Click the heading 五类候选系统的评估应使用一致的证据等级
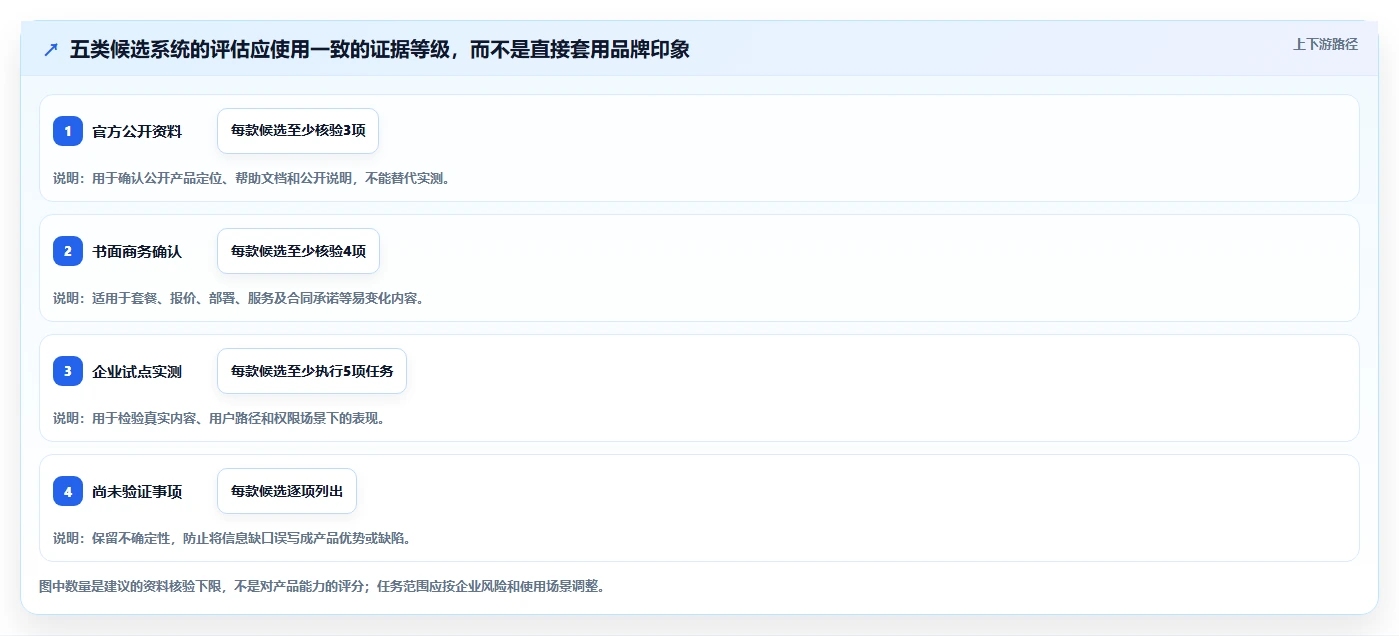This screenshot has width=1399, height=636. (380, 49)
